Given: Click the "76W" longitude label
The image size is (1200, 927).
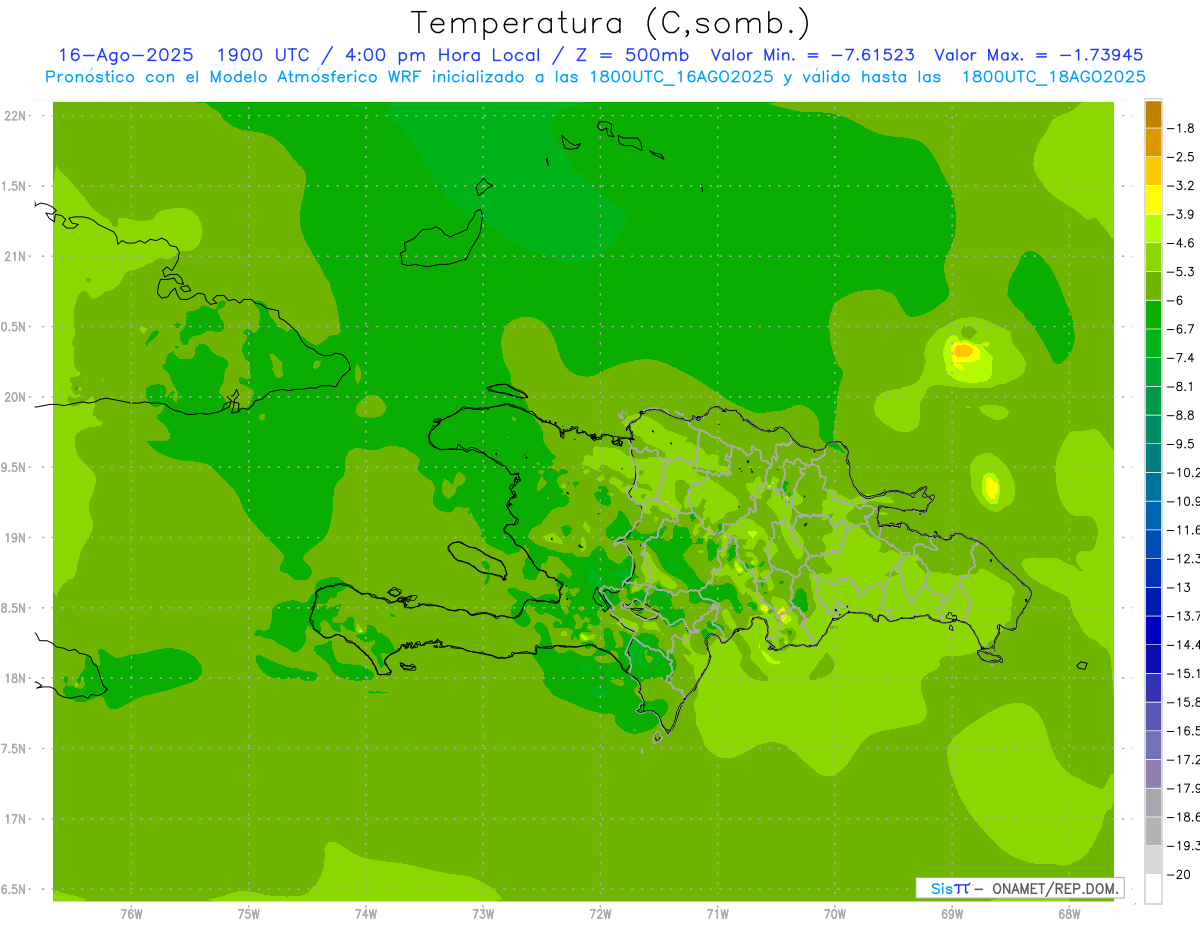Looking at the screenshot, I should (x=131, y=914).
